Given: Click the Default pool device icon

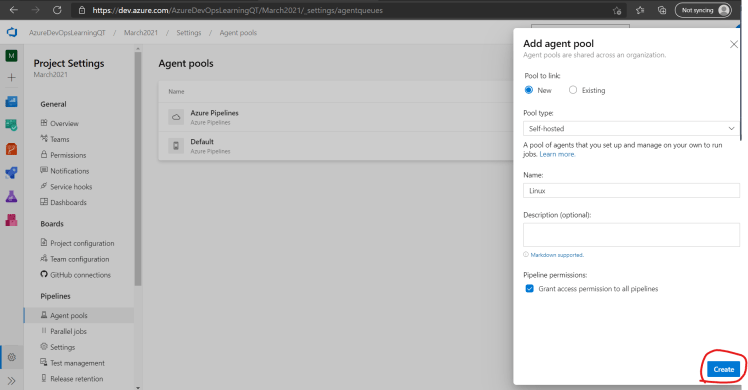Looking at the screenshot, I should tap(176, 145).
